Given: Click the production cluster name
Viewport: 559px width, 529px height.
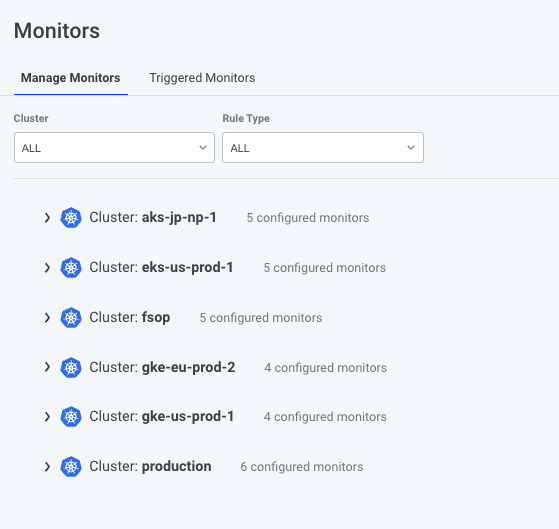Looking at the screenshot, I should 176,466.
